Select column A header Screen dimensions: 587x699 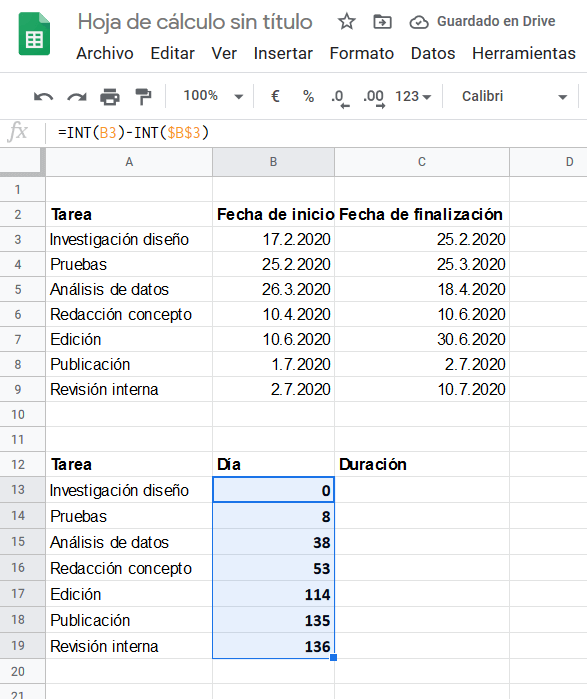(x=129, y=162)
